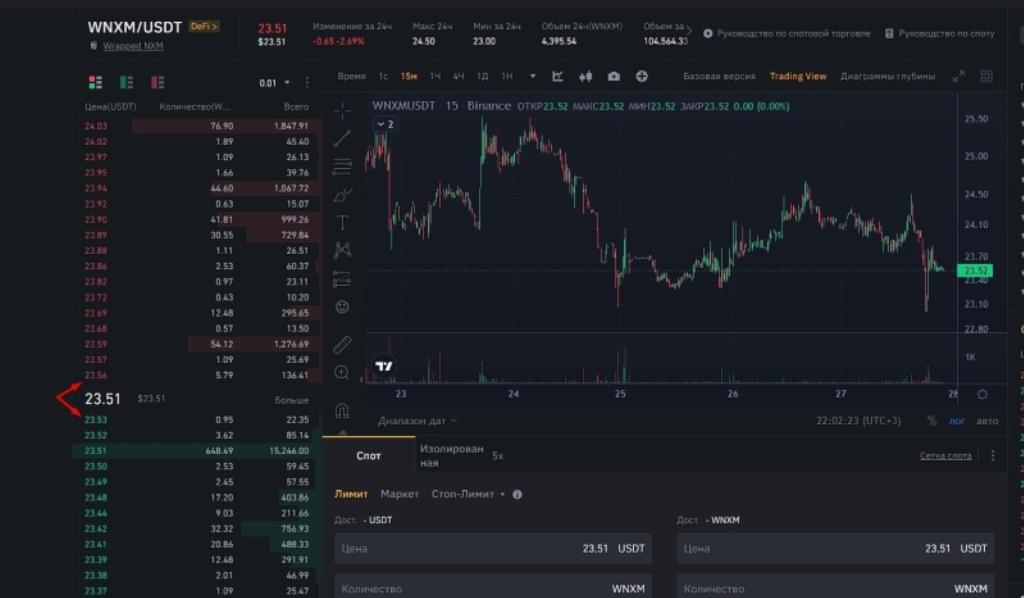Select the brush drawing tool
Image resolution: width=1024 pixels, height=598 pixels.
coord(342,195)
